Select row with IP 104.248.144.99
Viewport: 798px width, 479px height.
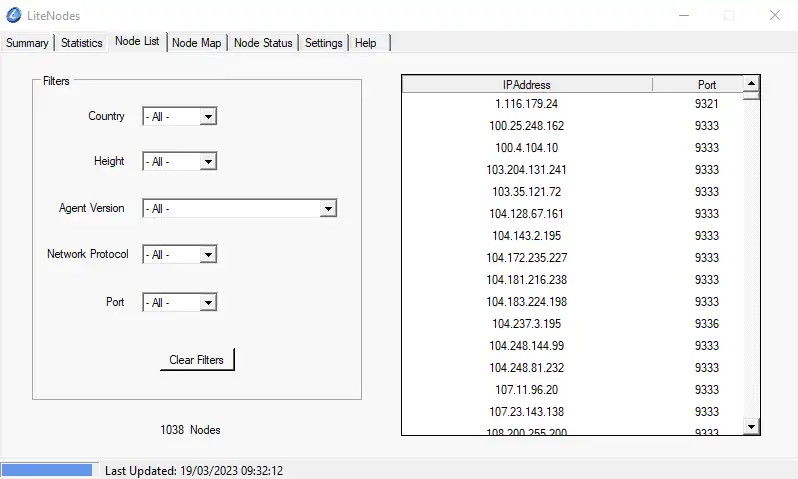[x=573, y=346]
